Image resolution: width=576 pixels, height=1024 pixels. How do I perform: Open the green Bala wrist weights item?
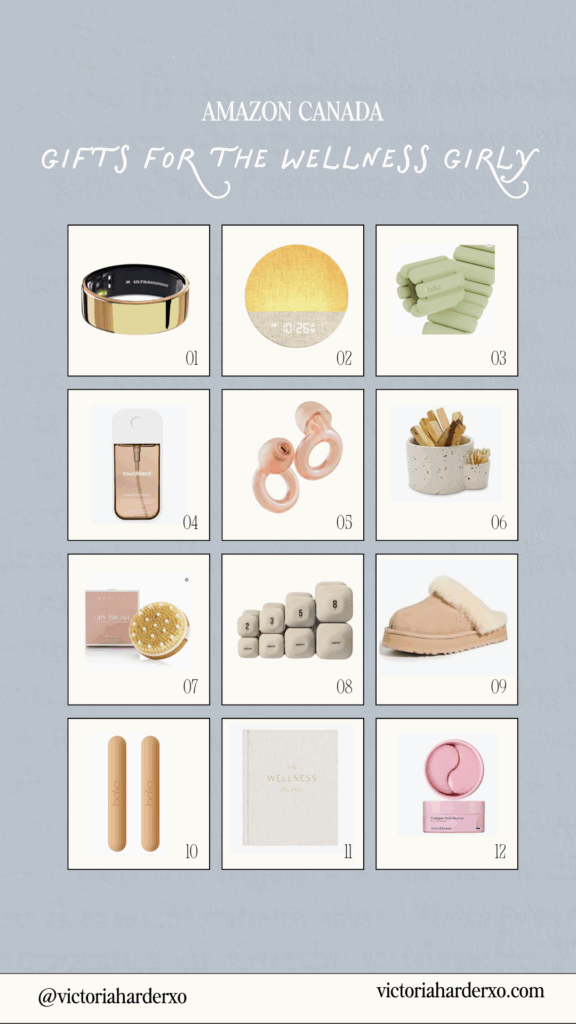coord(445,289)
